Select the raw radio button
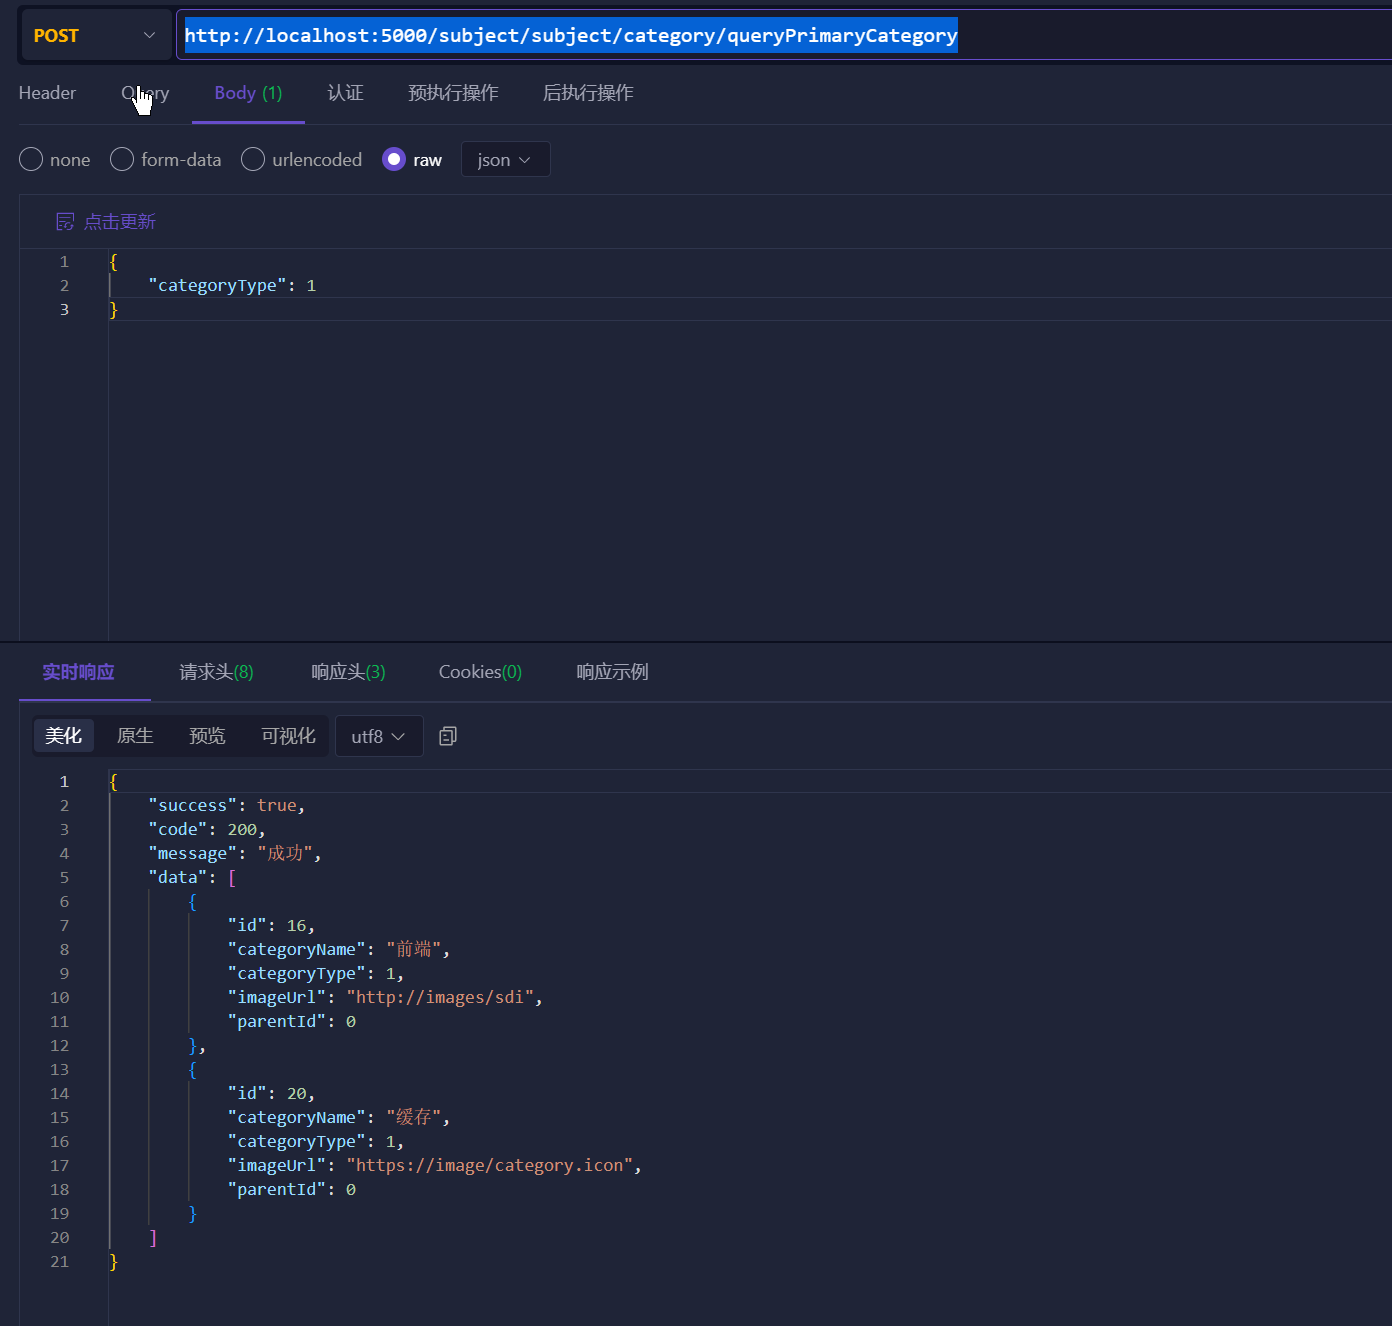 394,159
